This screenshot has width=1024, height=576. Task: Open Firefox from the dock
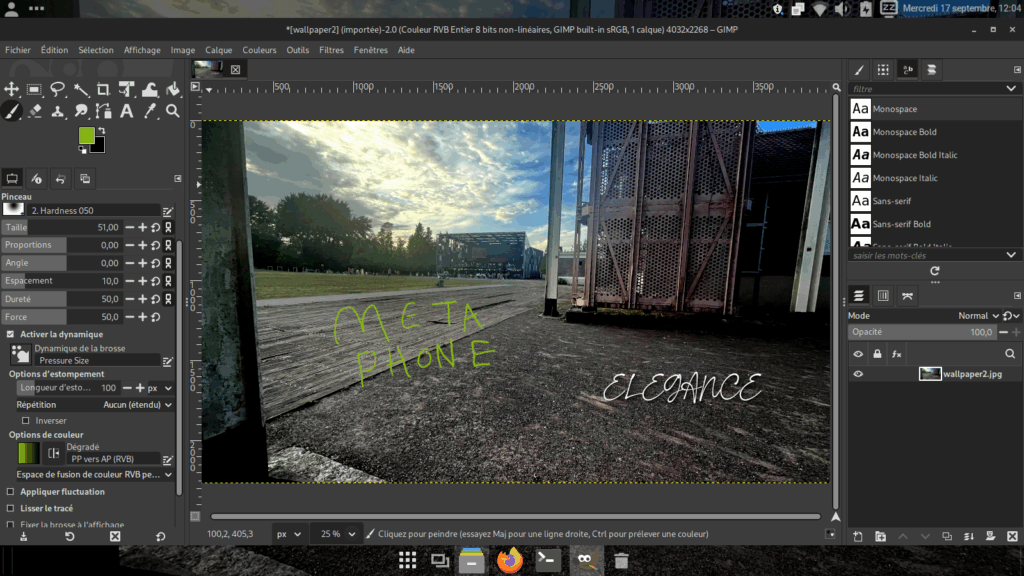[509, 560]
